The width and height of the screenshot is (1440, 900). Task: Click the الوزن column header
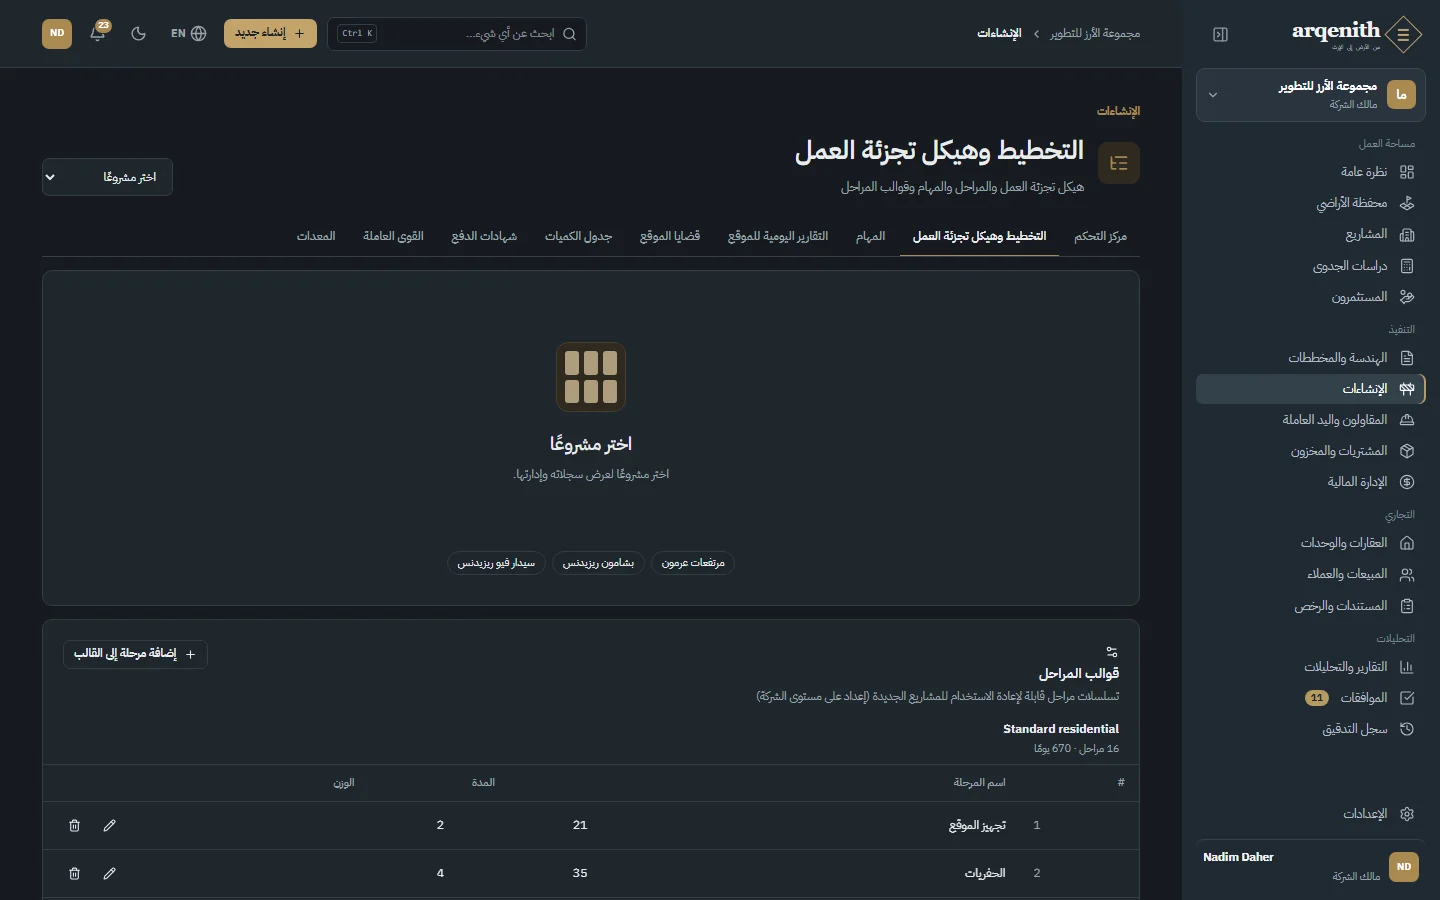pyautogui.click(x=344, y=782)
